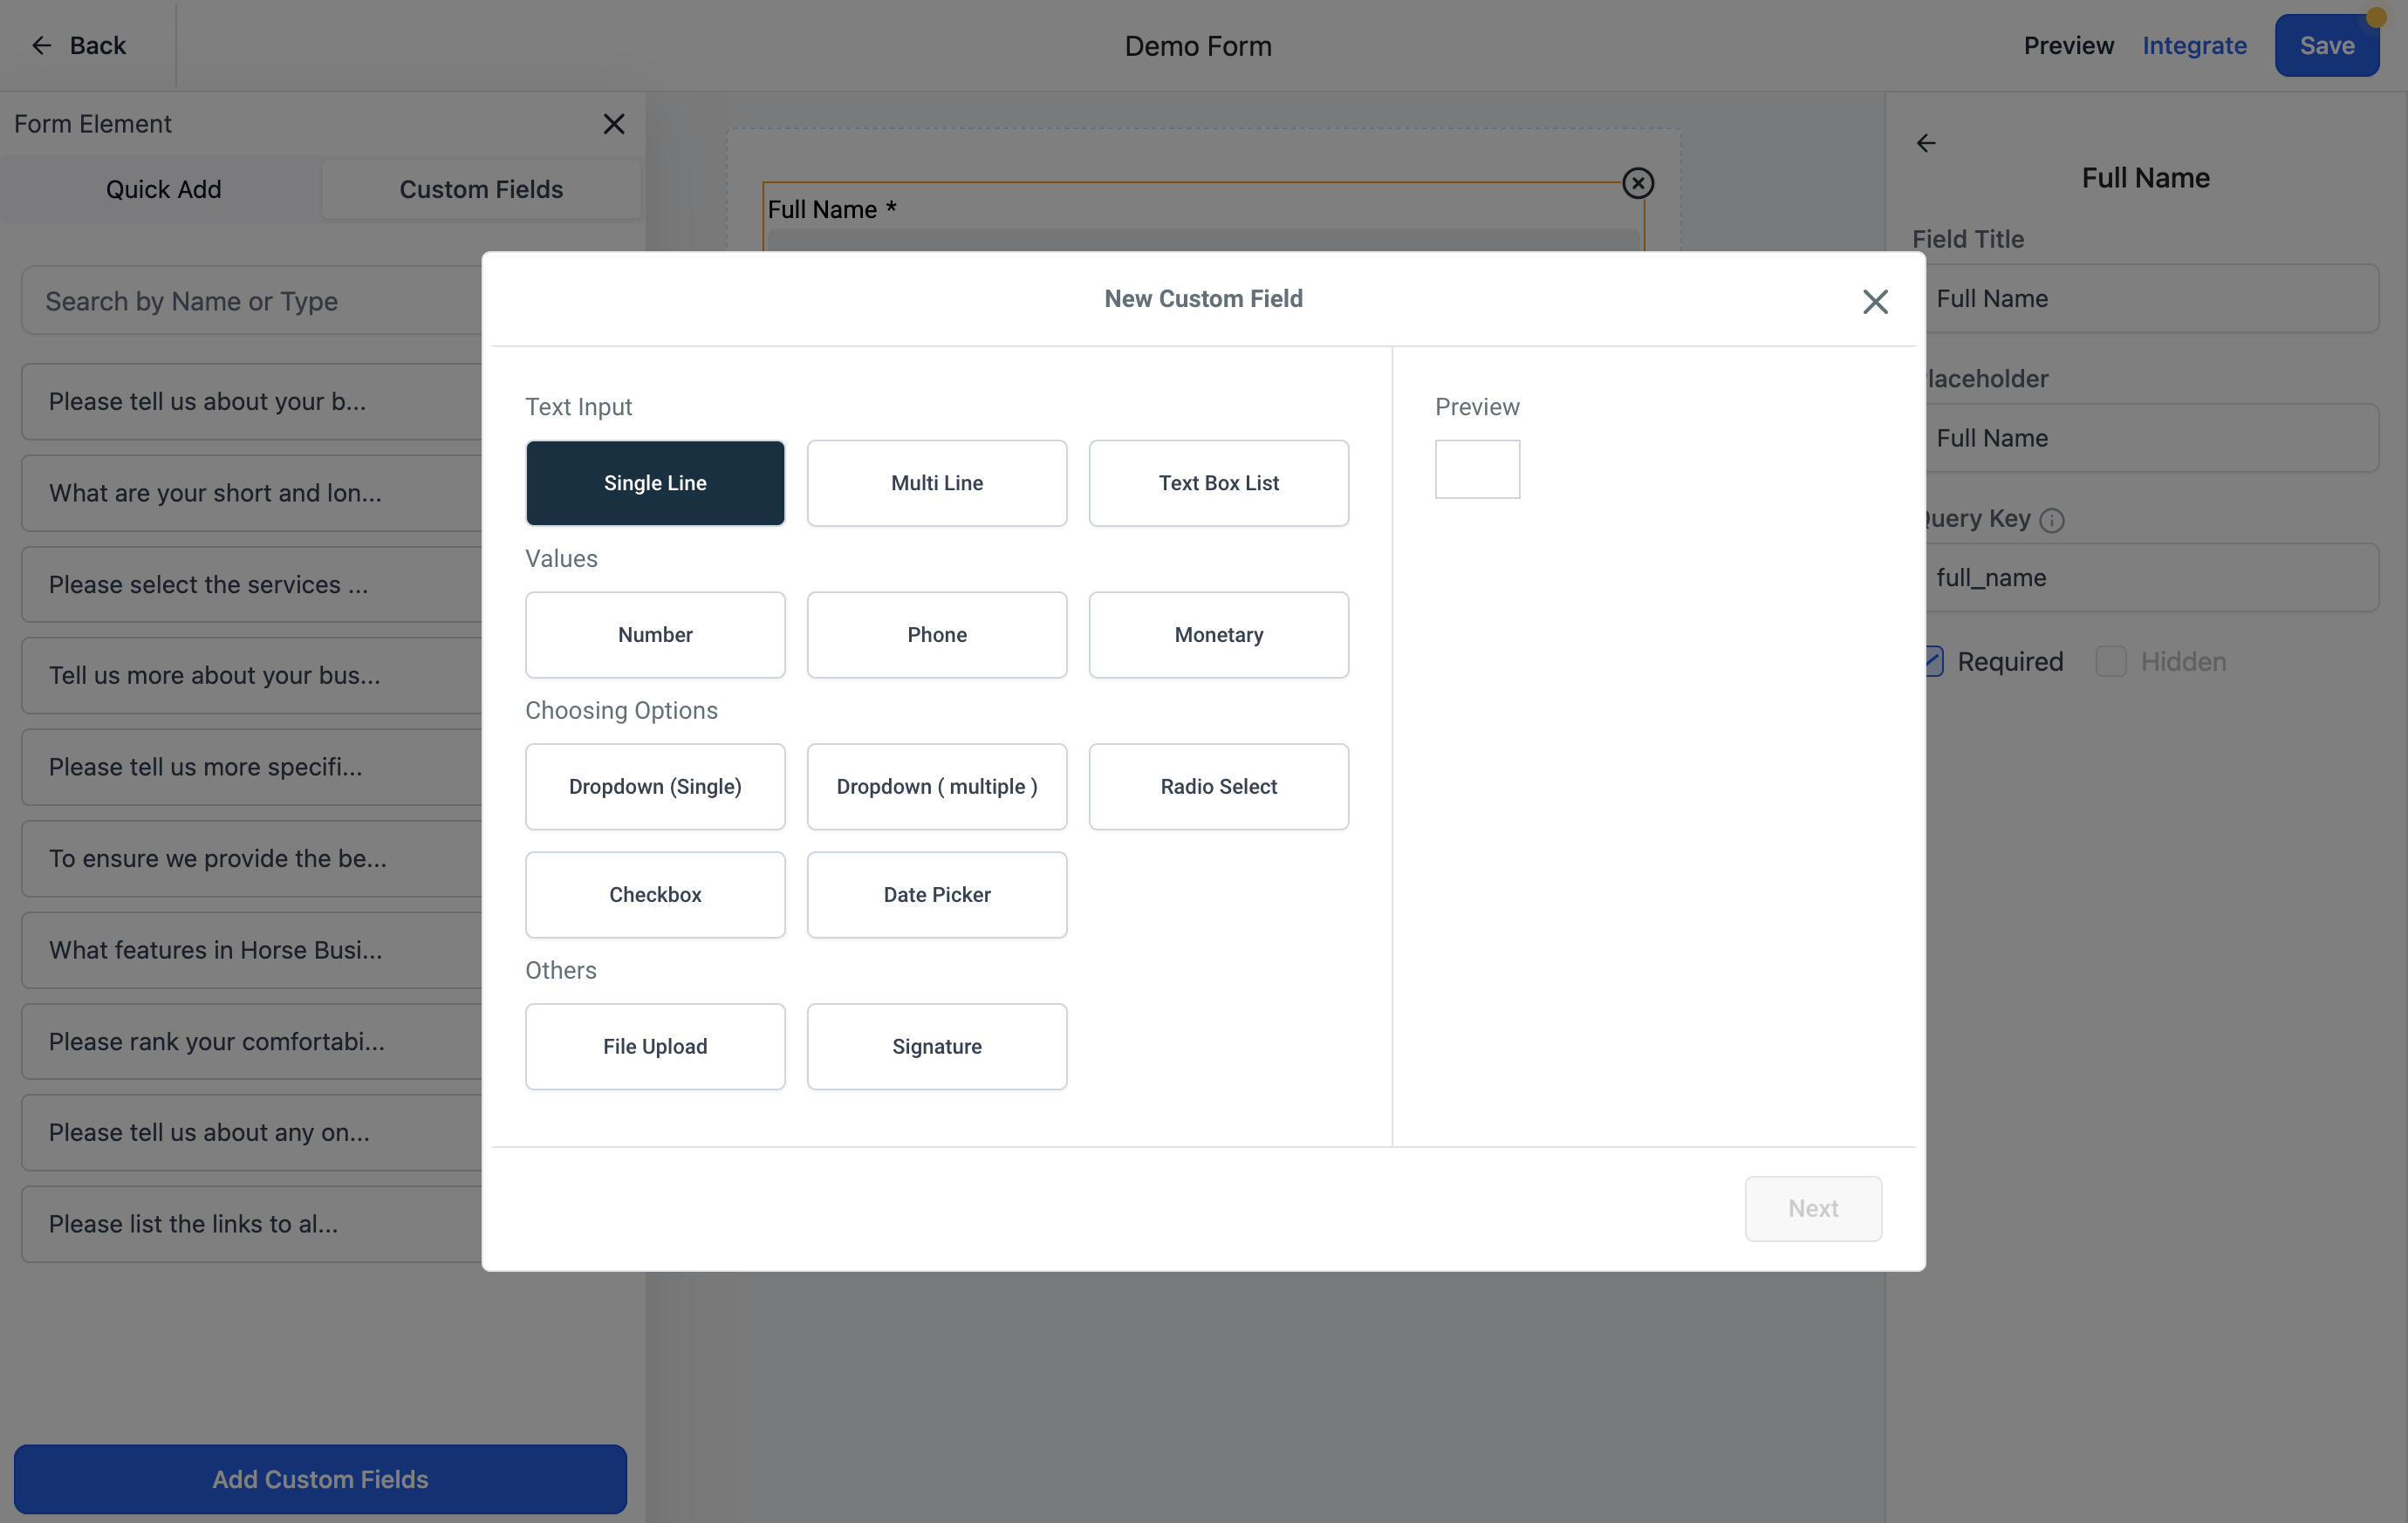Screen dimensions: 2408x1523
Task: Choose Dropdown ( multiple ) field type
Action: [x=937, y=787]
